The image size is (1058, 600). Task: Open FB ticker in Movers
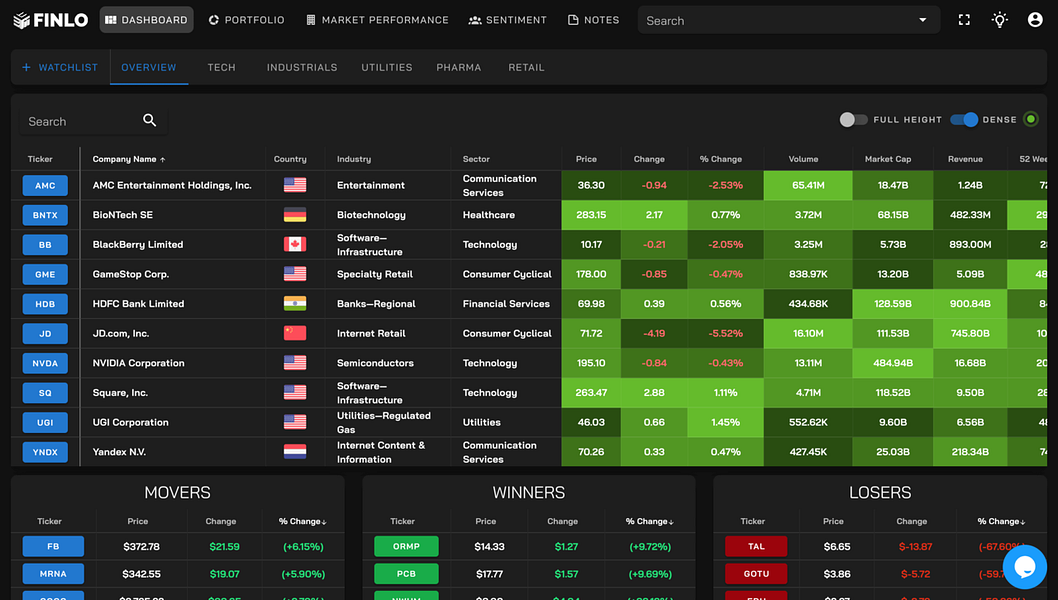click(53, 547)
